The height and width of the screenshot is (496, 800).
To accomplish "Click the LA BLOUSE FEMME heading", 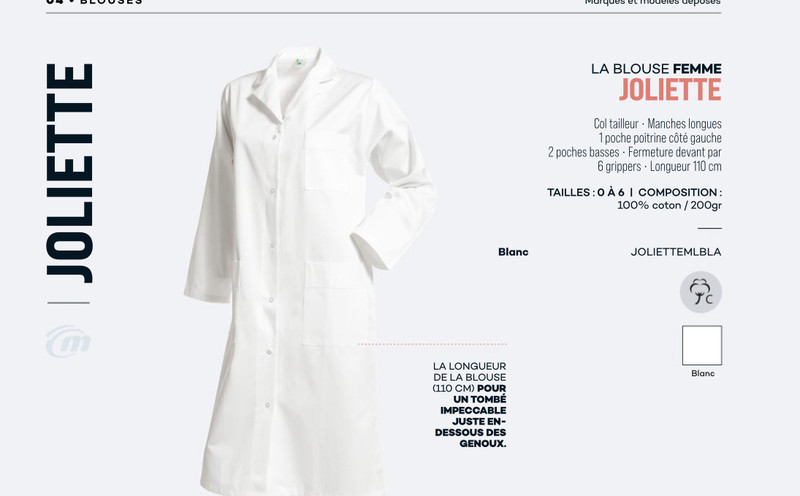I will [x=656, y=68].
